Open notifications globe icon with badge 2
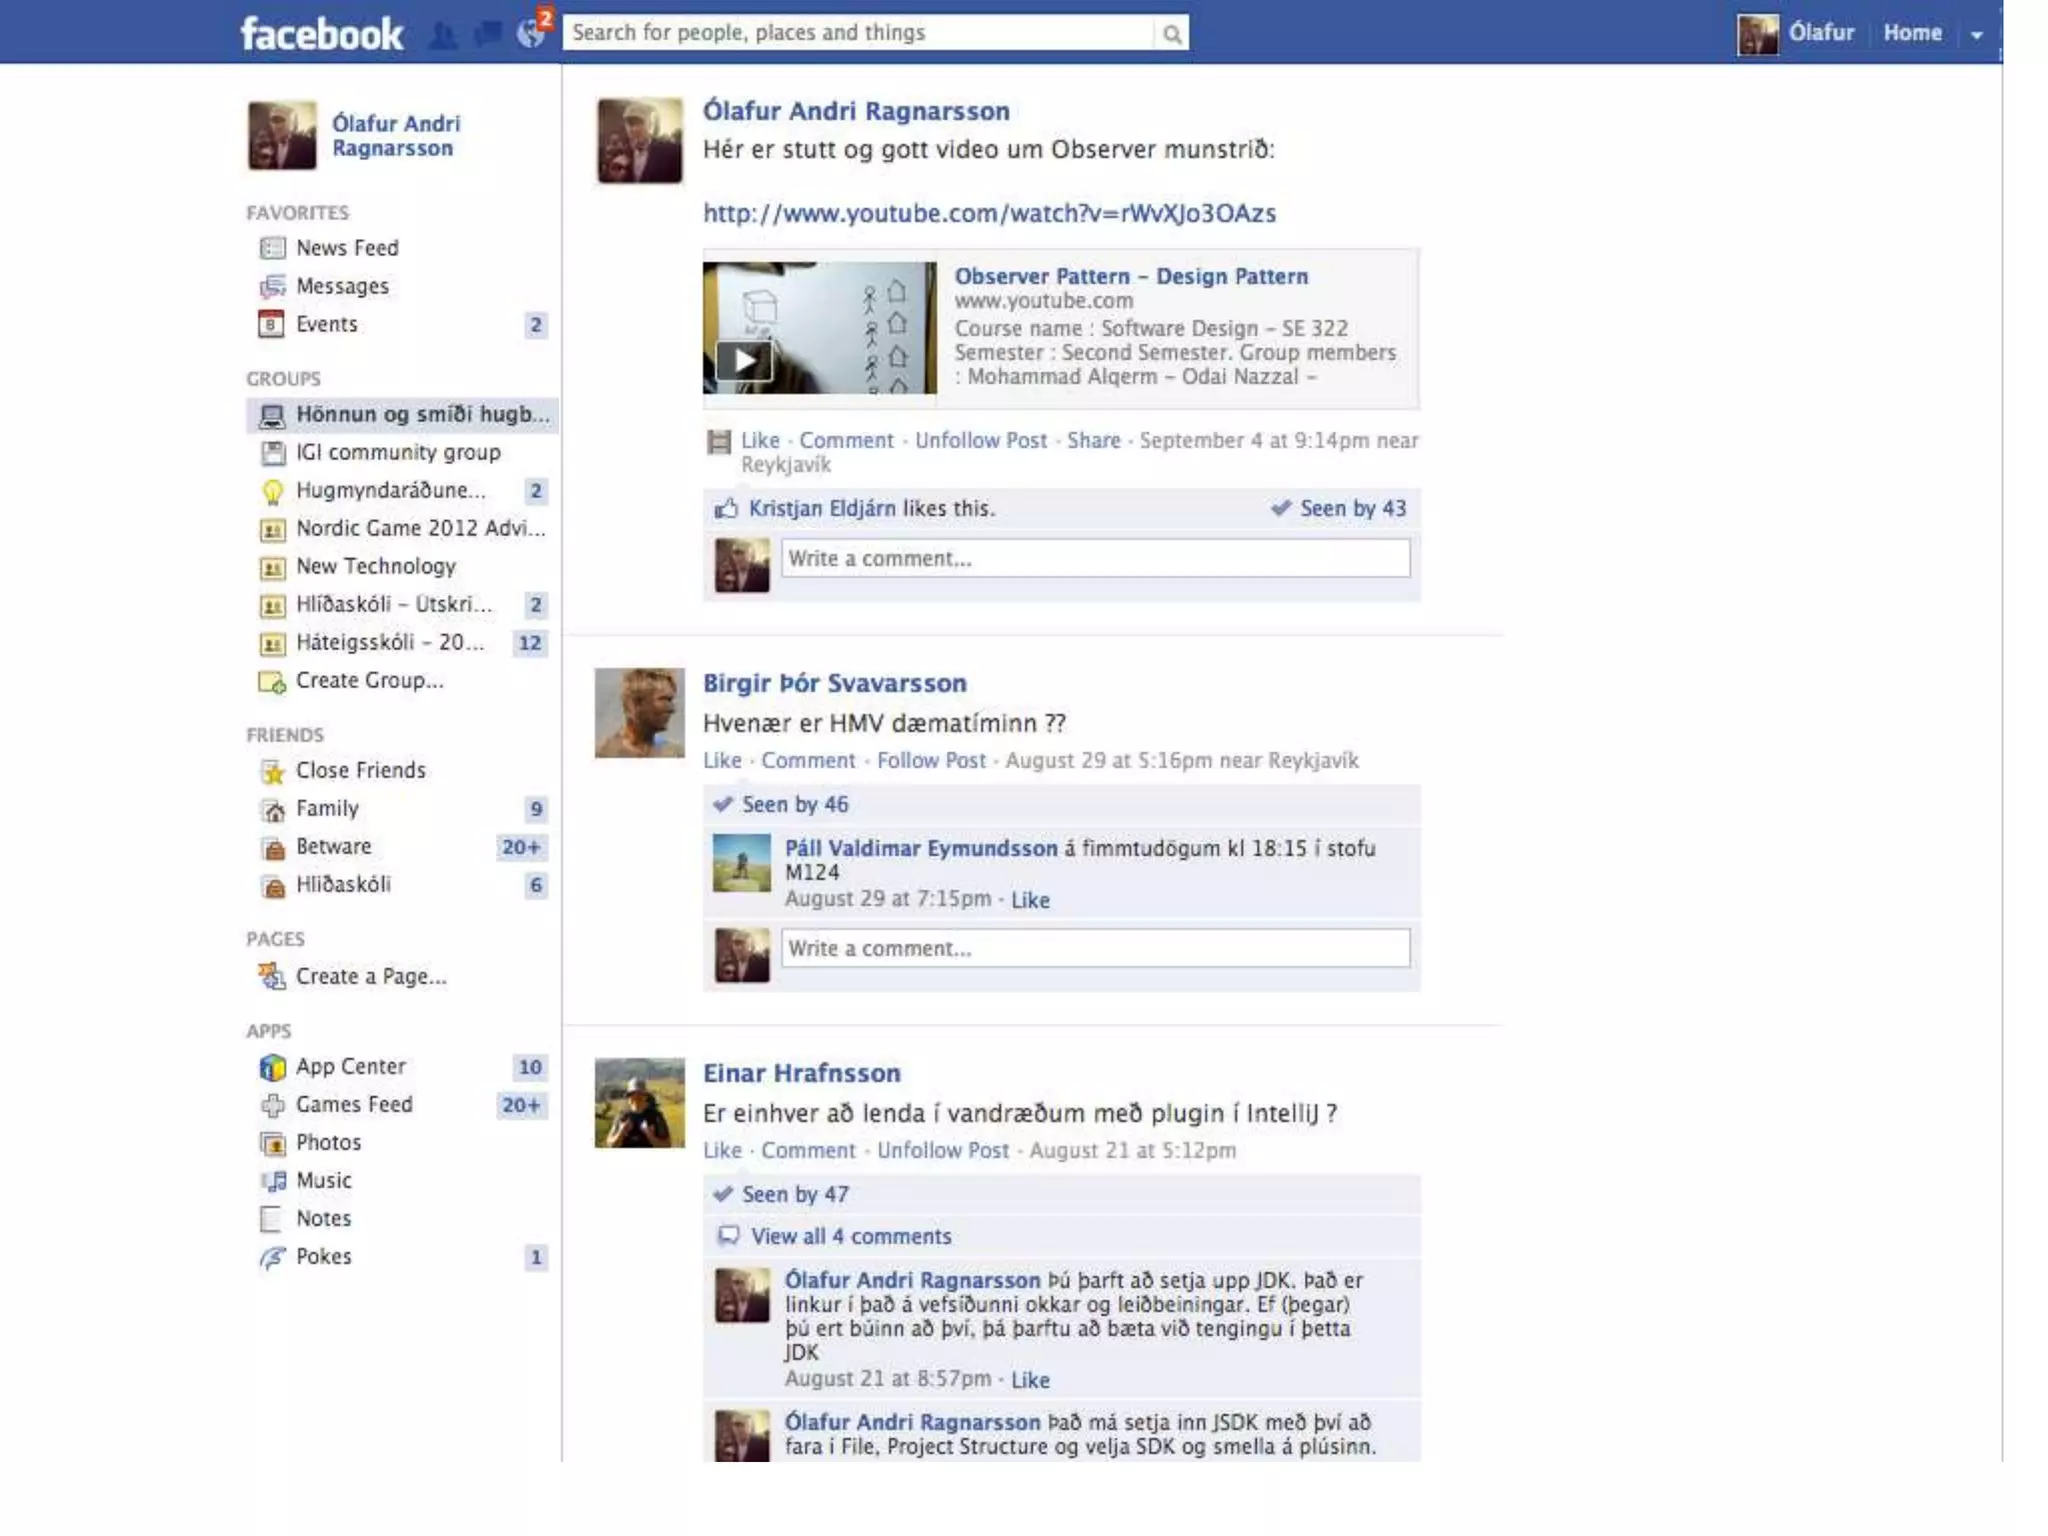Viewport: 2048px width, 1536px height. (x=531, y=34)
